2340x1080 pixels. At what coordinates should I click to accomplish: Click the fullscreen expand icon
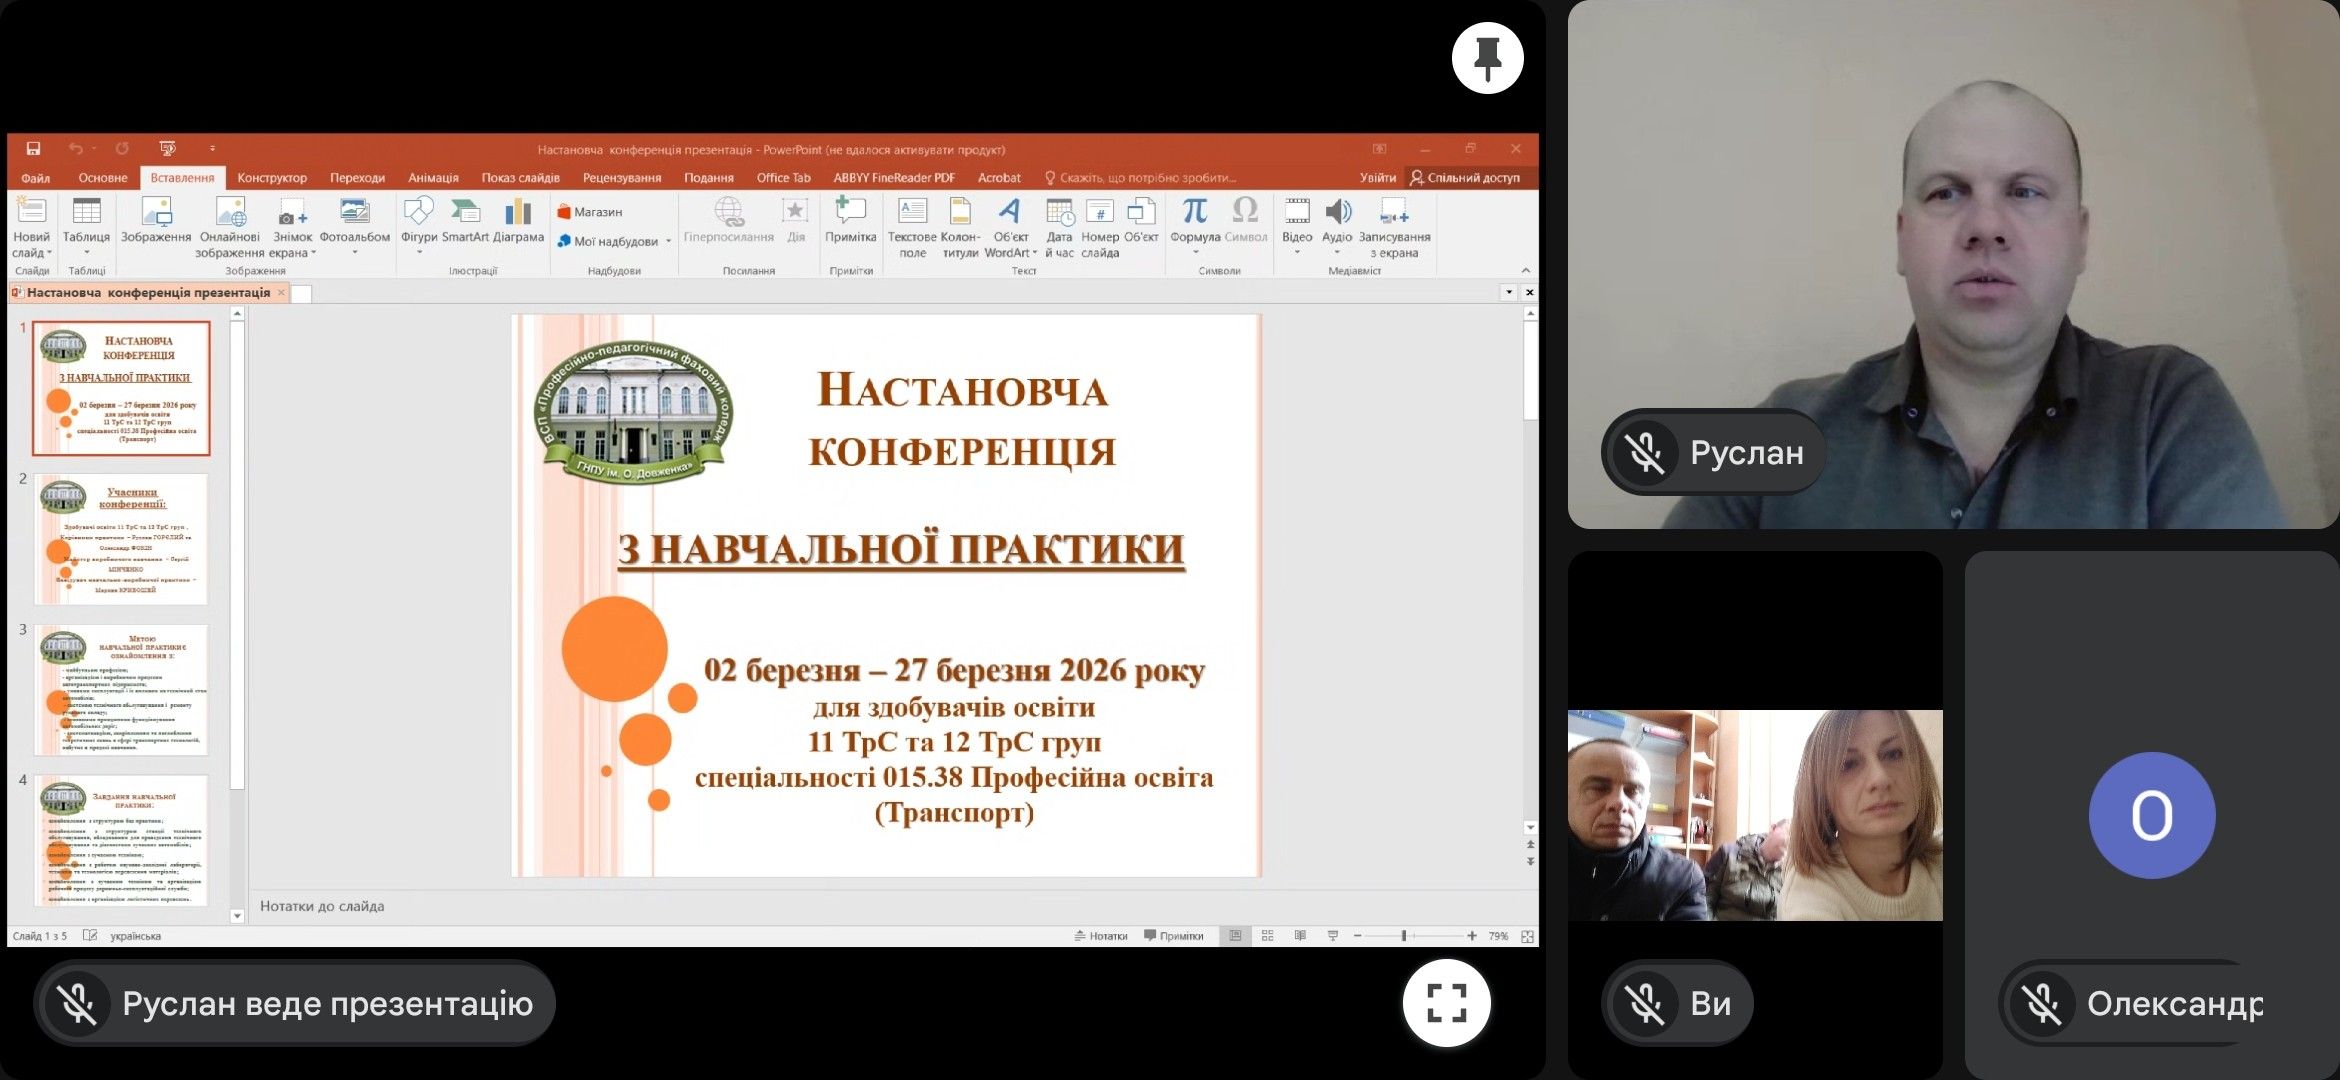point(1446,1002)
